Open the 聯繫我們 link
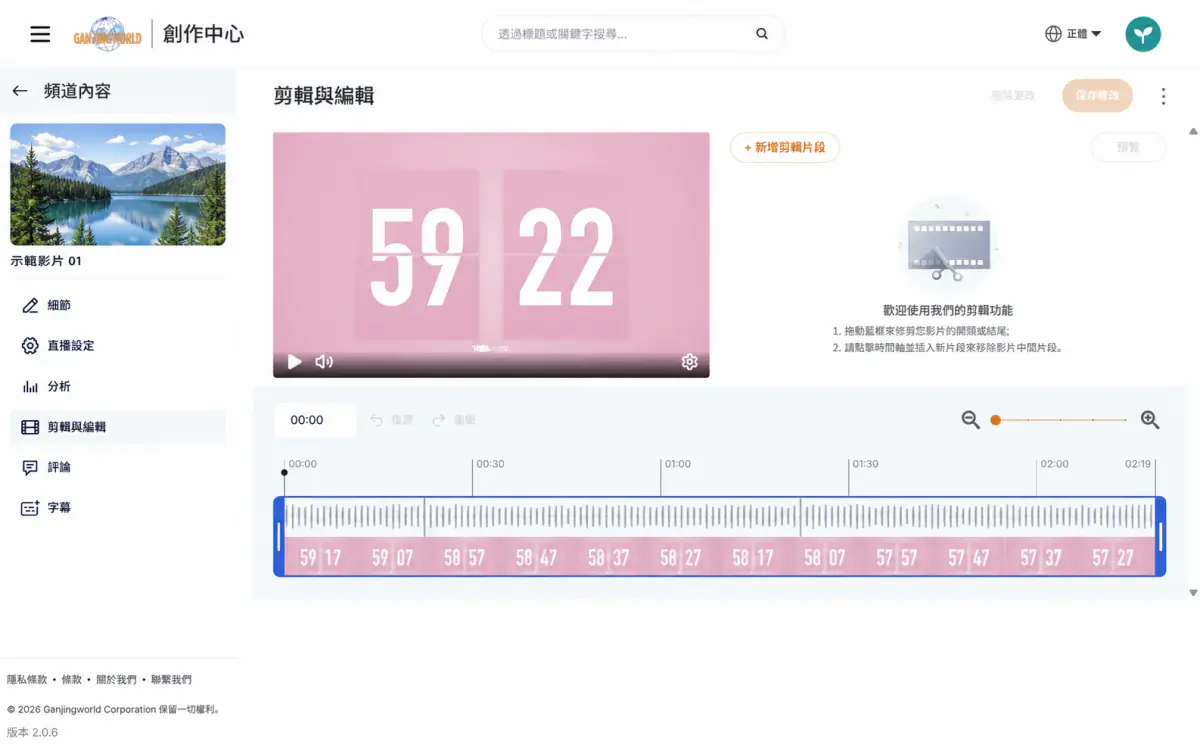The width and height of the screenshot is (1200, 751). (x=171, y=680)
